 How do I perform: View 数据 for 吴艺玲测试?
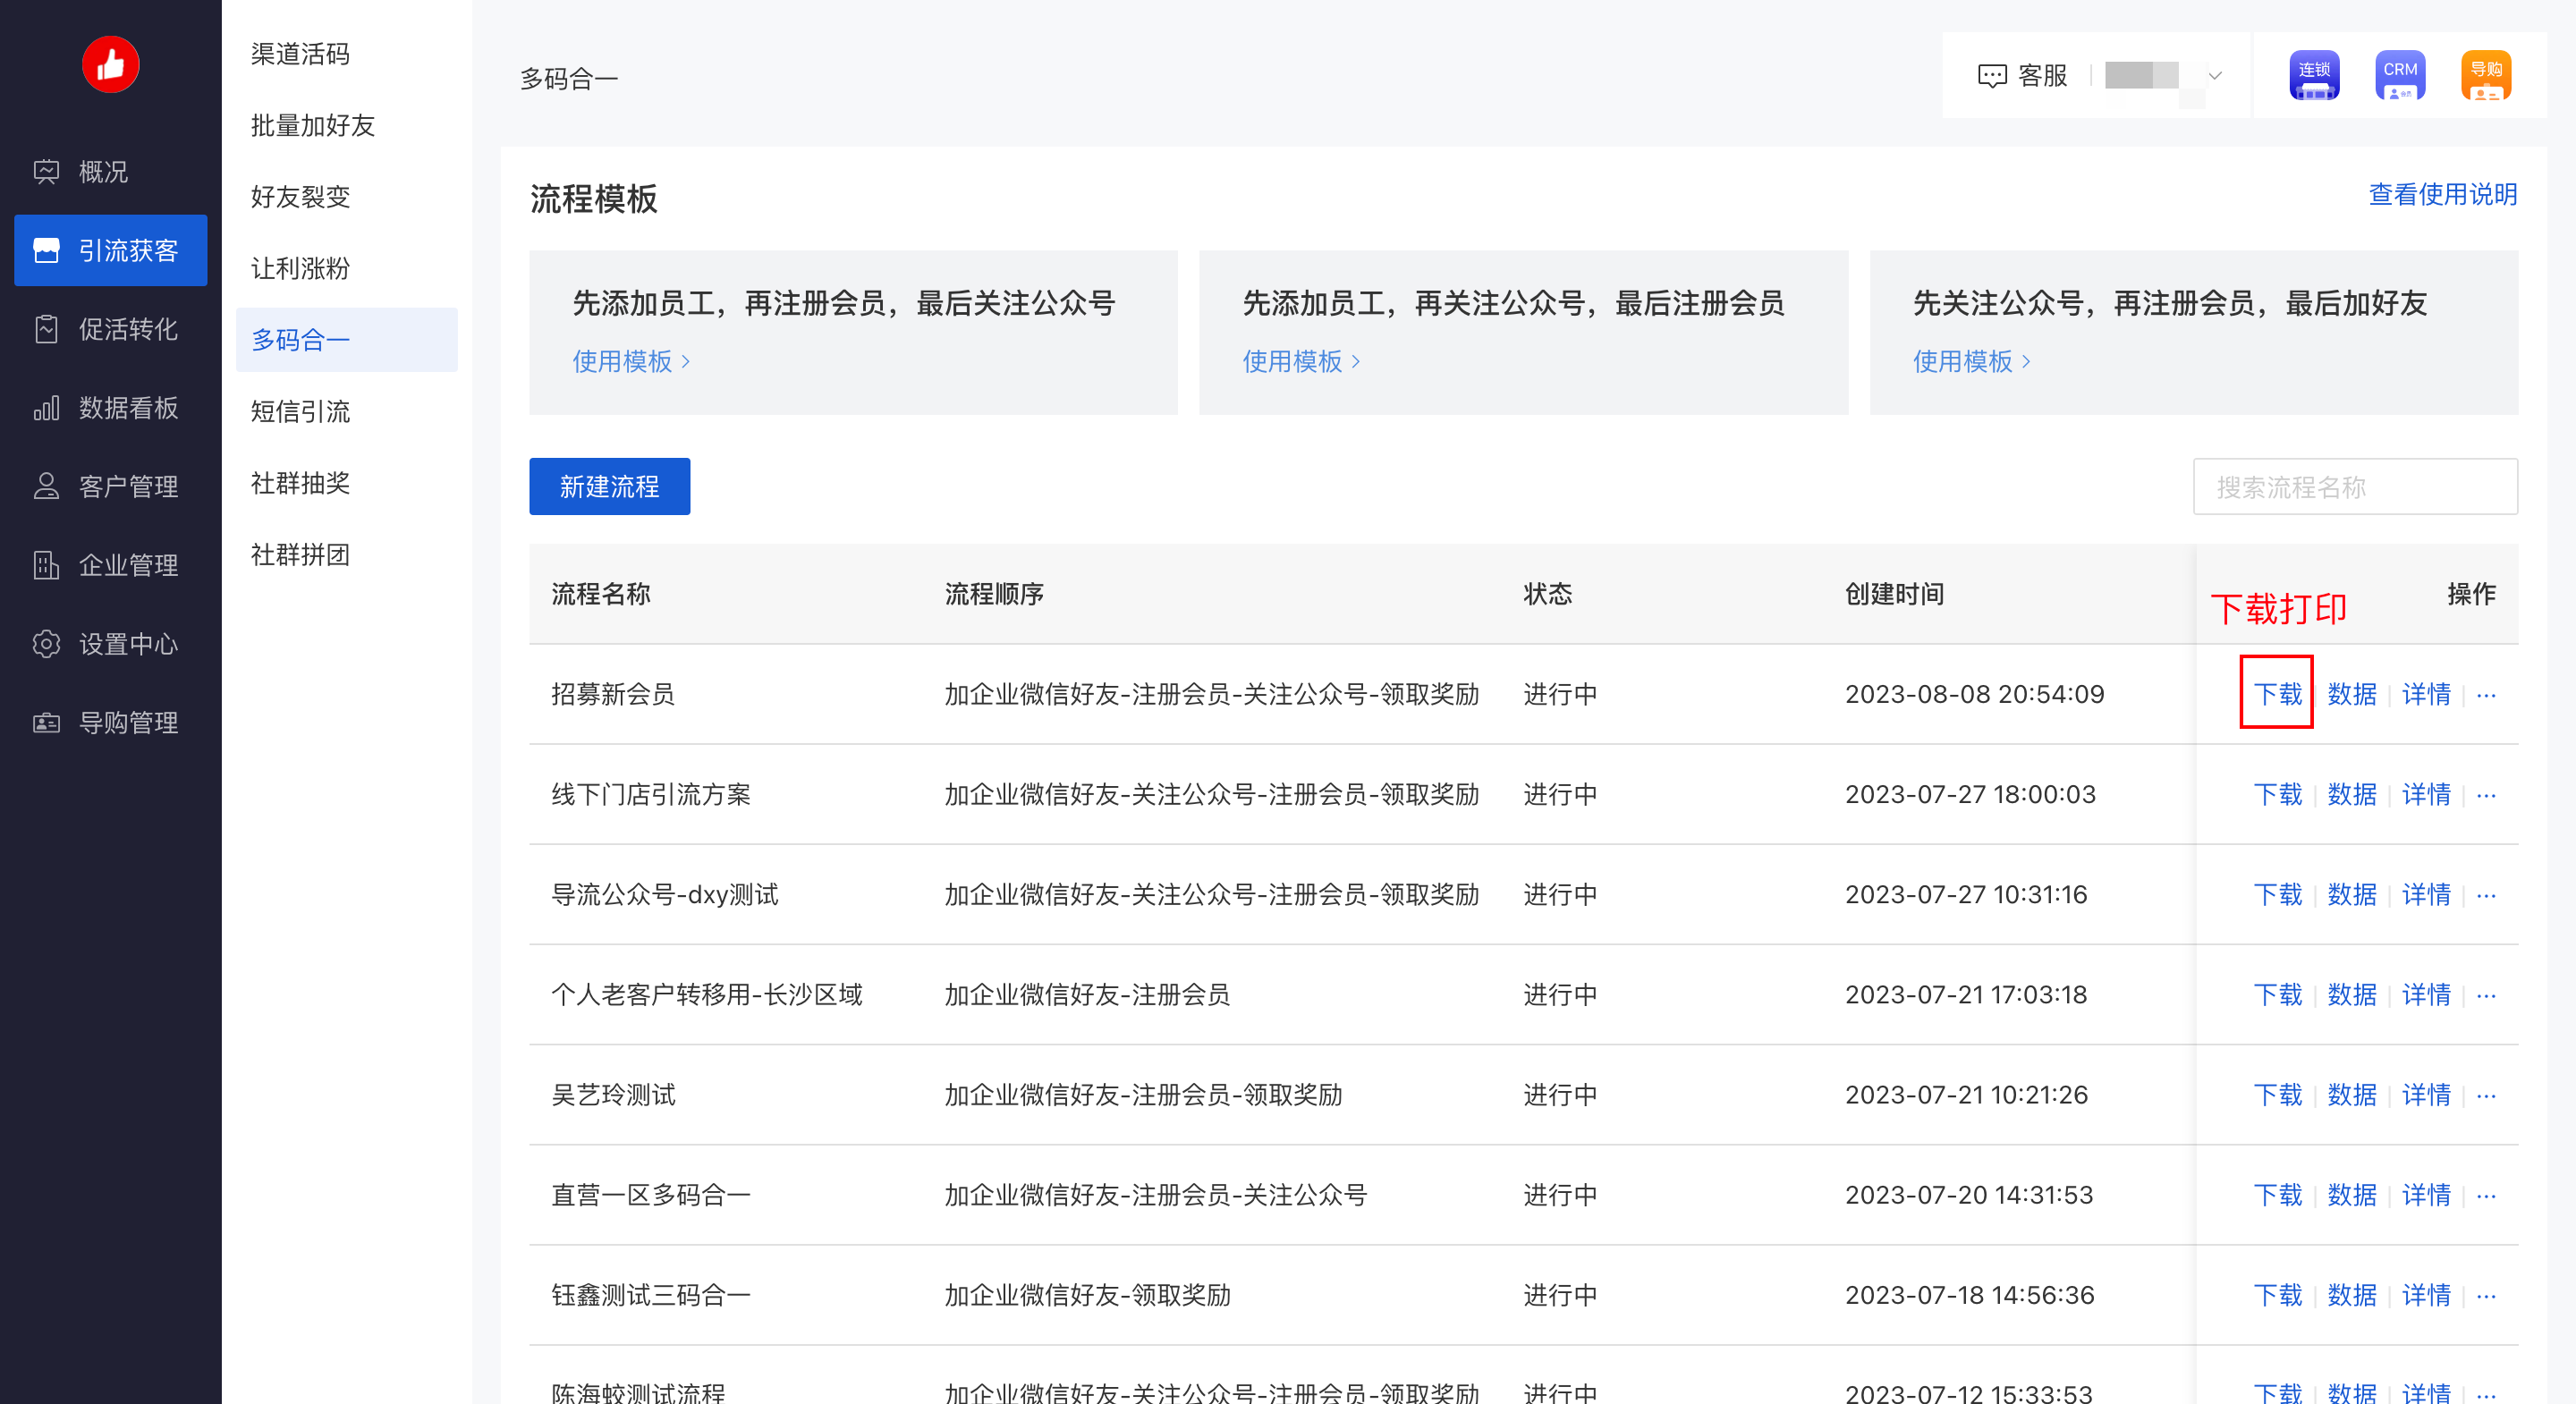click(x=2351, y=1094)
